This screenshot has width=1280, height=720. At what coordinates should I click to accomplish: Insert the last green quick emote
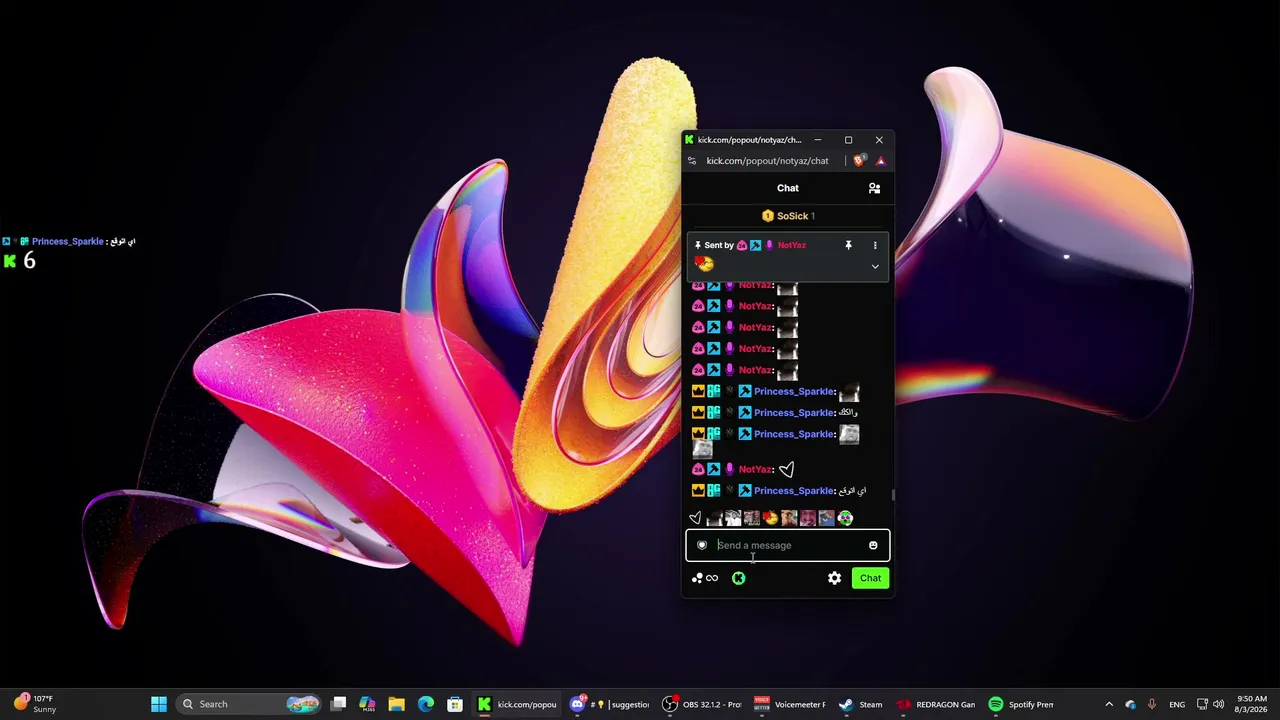(x=845, y=518)
